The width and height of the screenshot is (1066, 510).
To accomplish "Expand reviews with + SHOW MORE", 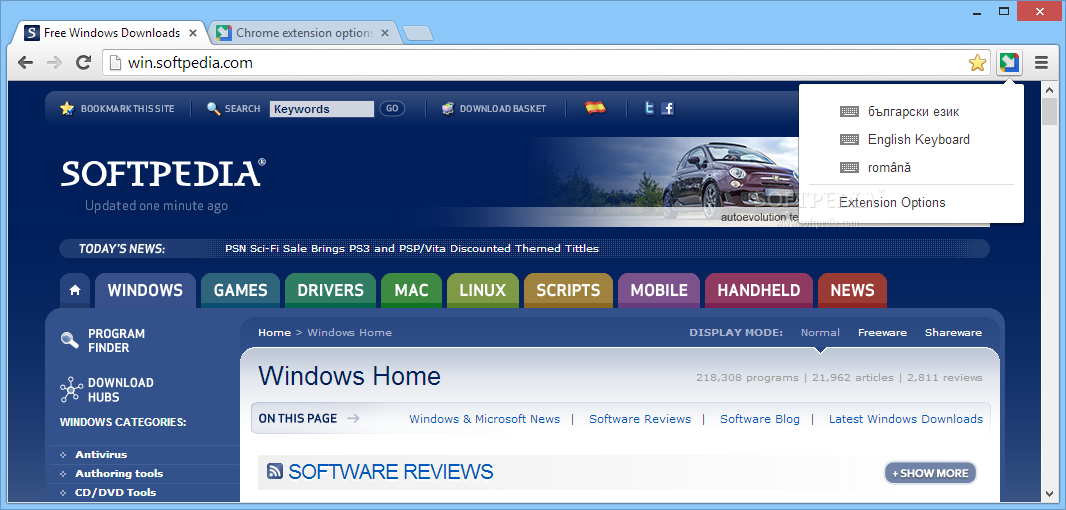I will 930,473.
